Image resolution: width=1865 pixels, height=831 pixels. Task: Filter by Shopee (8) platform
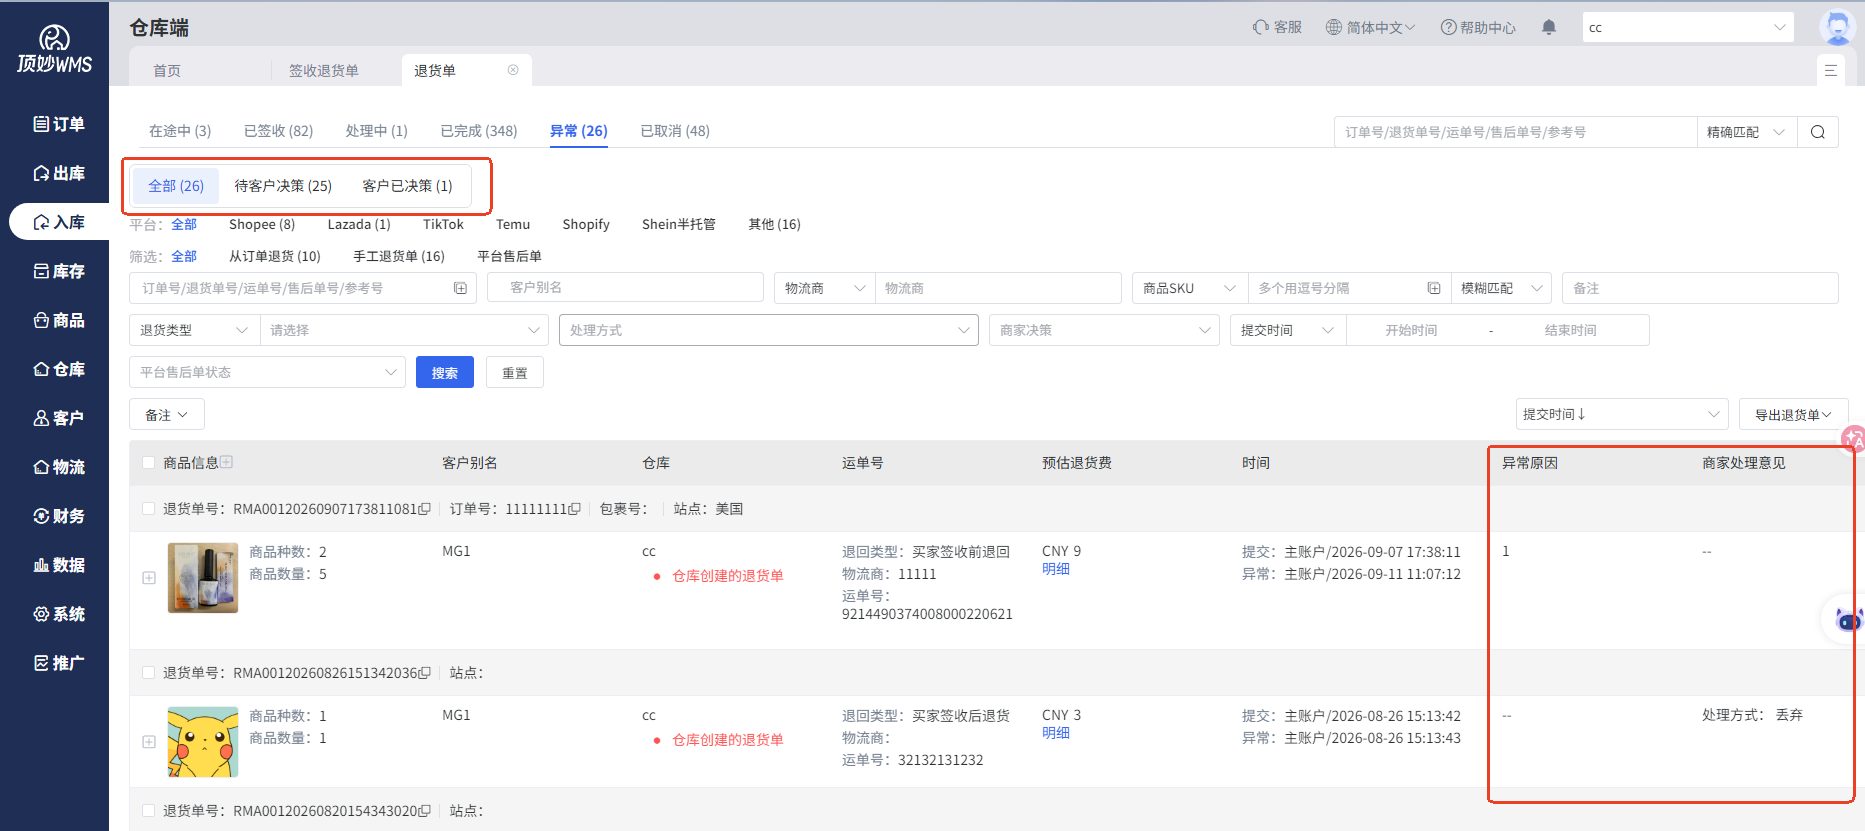(x=262, y=224)
